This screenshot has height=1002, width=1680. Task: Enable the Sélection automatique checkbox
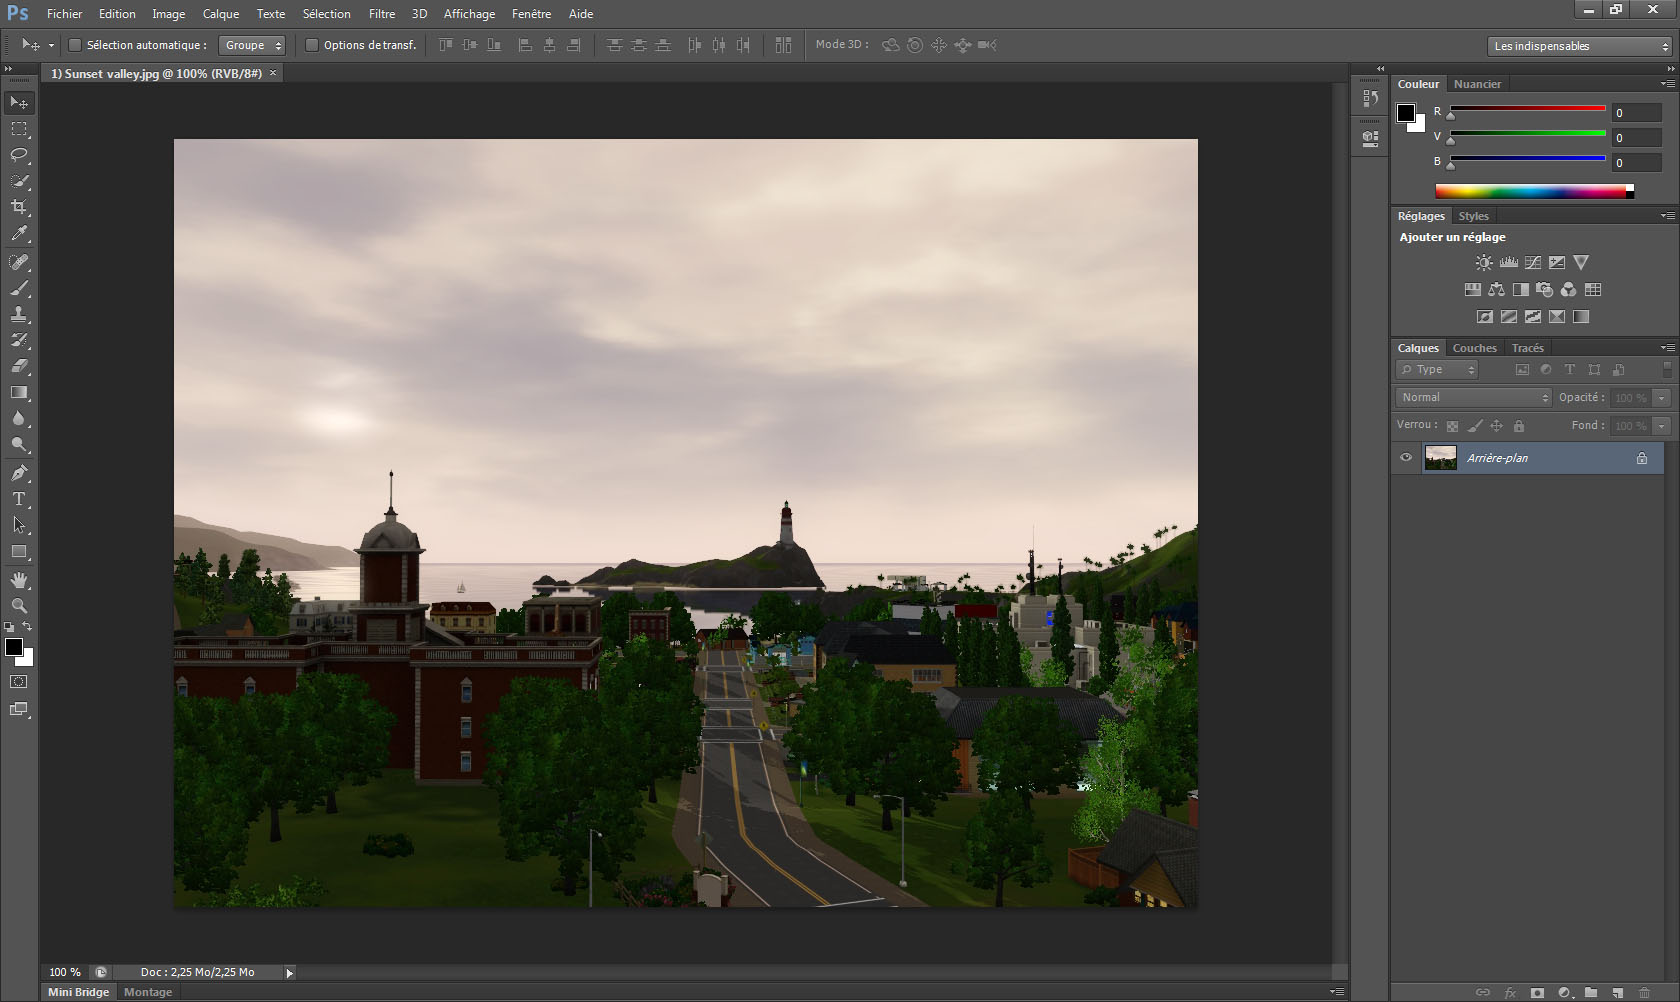click(74, 45)
